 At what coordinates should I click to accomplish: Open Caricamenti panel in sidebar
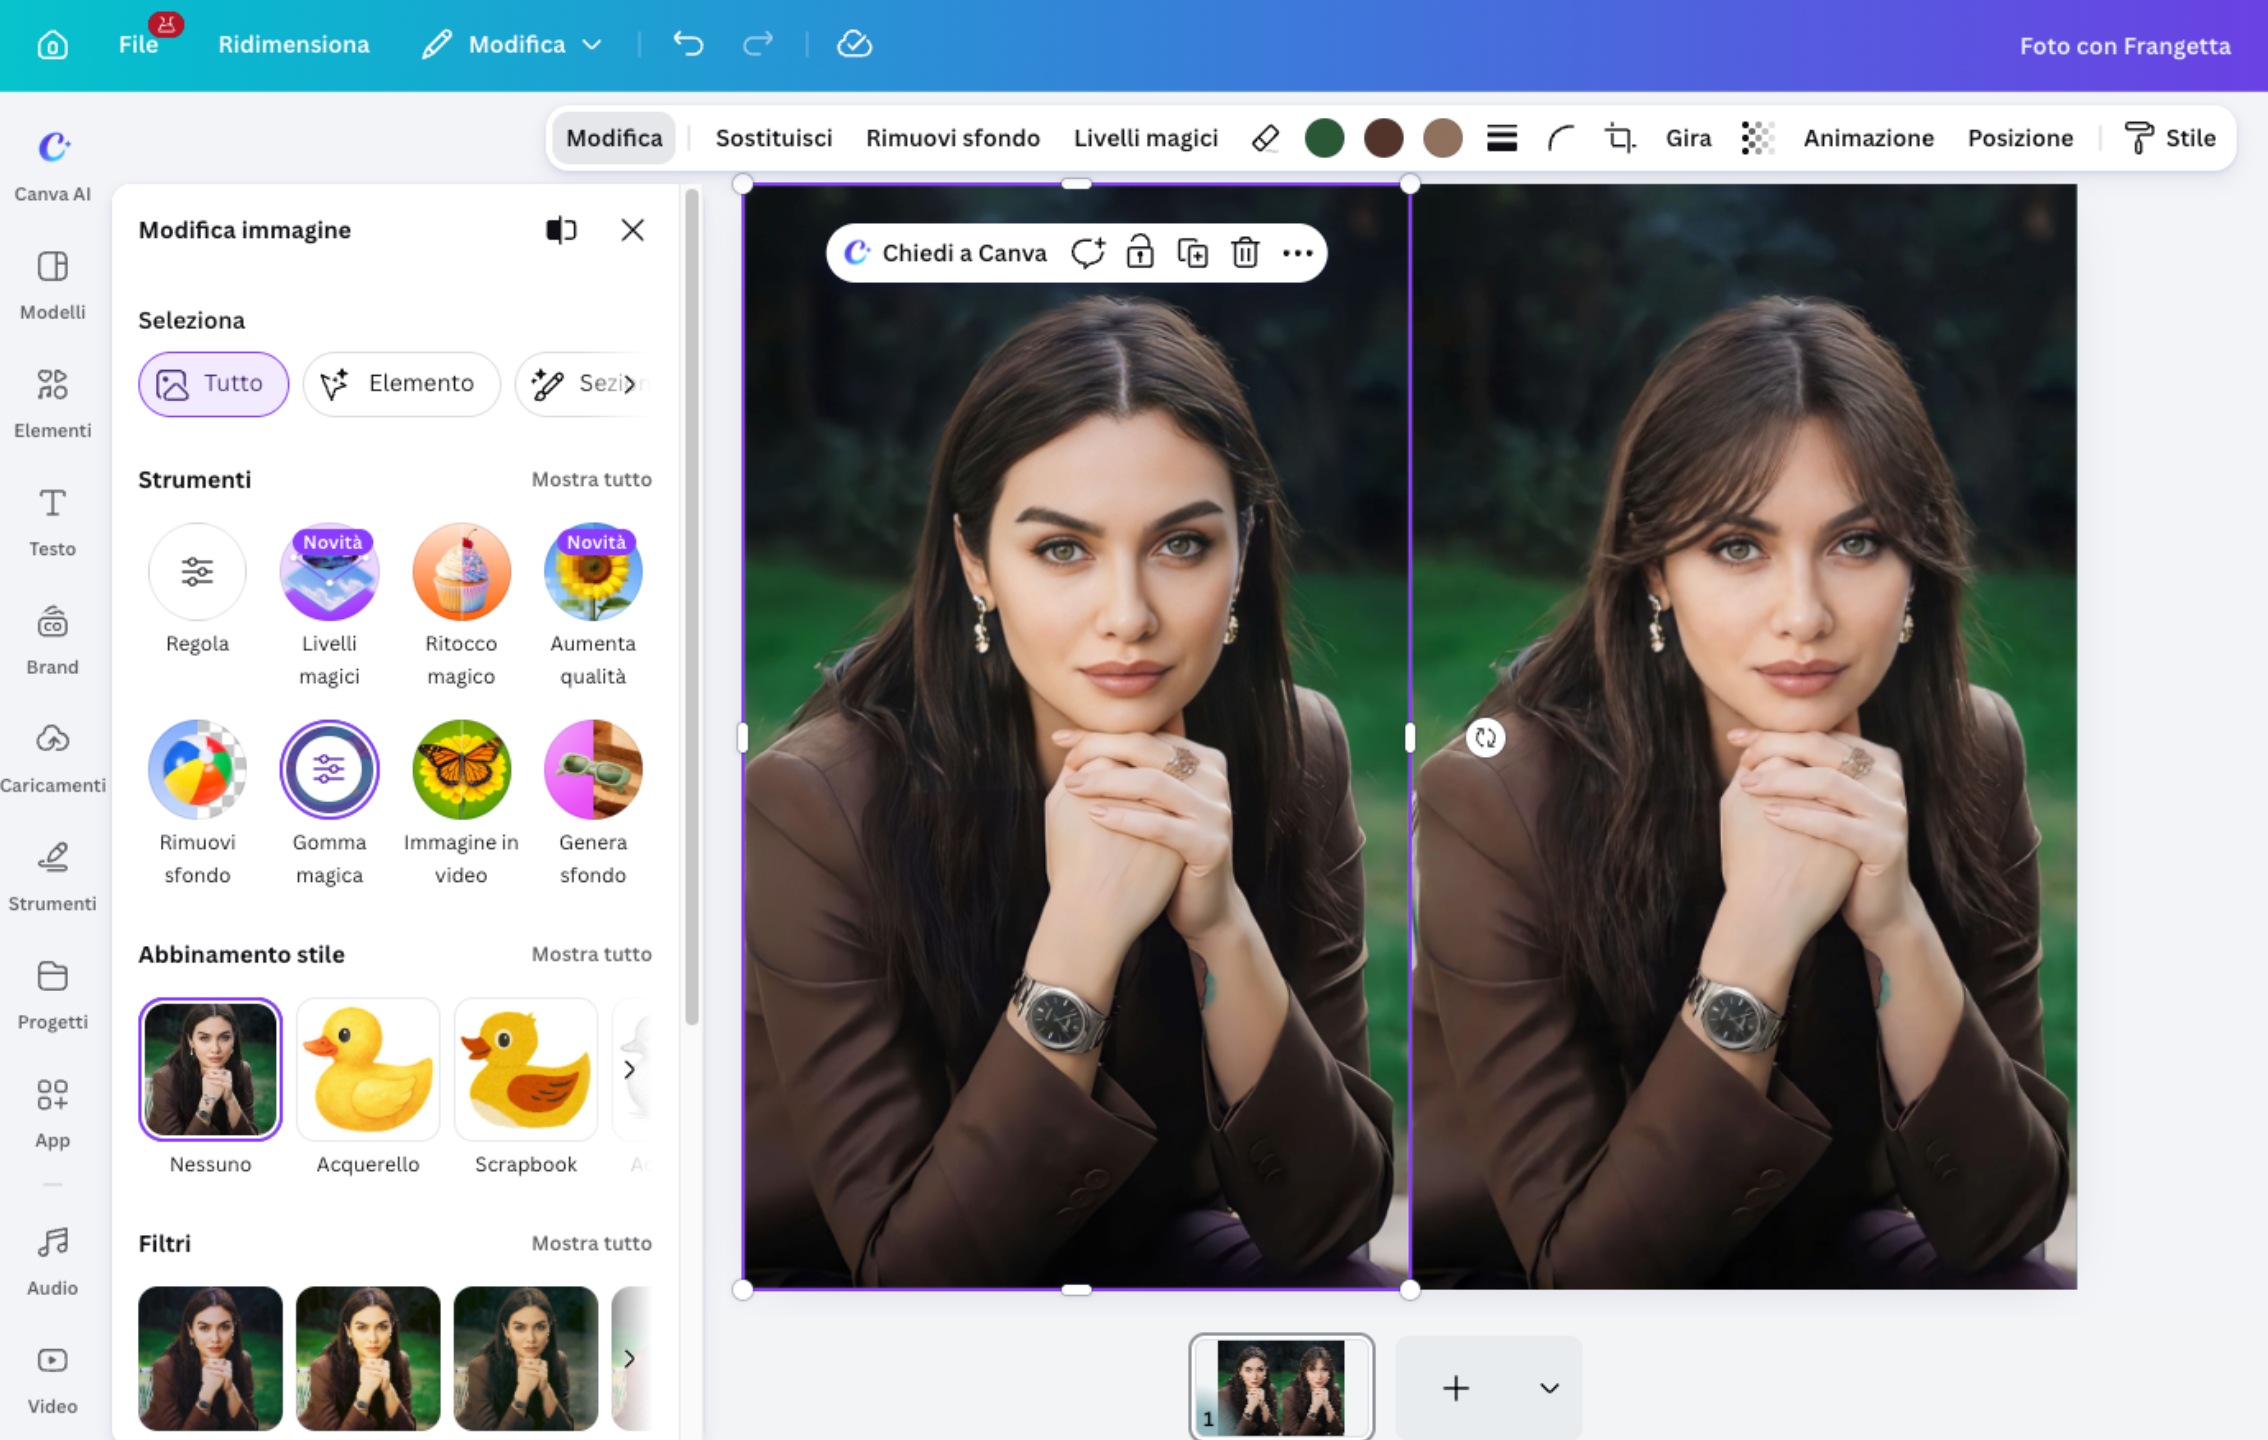pos(52,757)
